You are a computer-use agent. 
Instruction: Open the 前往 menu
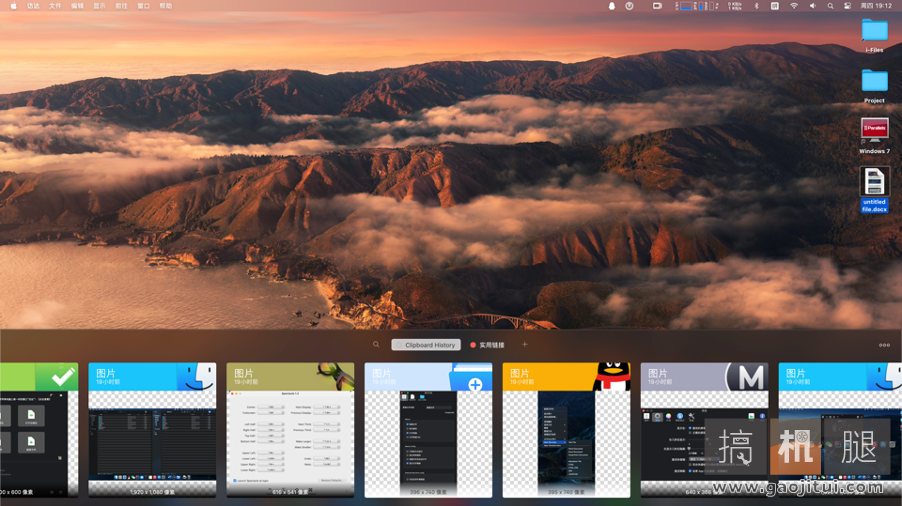tap(121, 6)
